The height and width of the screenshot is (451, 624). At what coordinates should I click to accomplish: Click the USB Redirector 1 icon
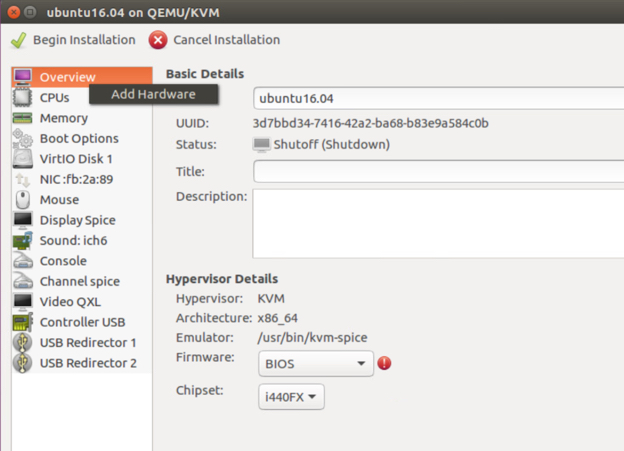(x=23, y=342)
